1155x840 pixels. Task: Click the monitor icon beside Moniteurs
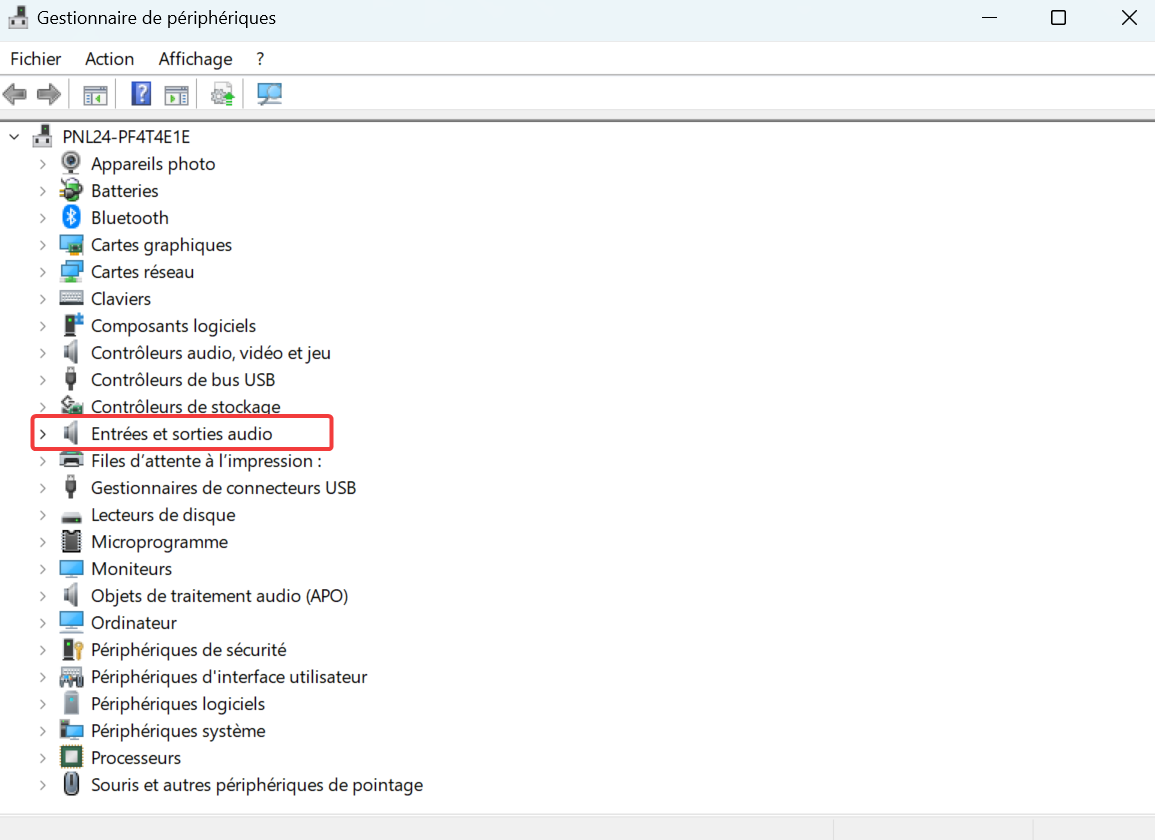[71, 569]
